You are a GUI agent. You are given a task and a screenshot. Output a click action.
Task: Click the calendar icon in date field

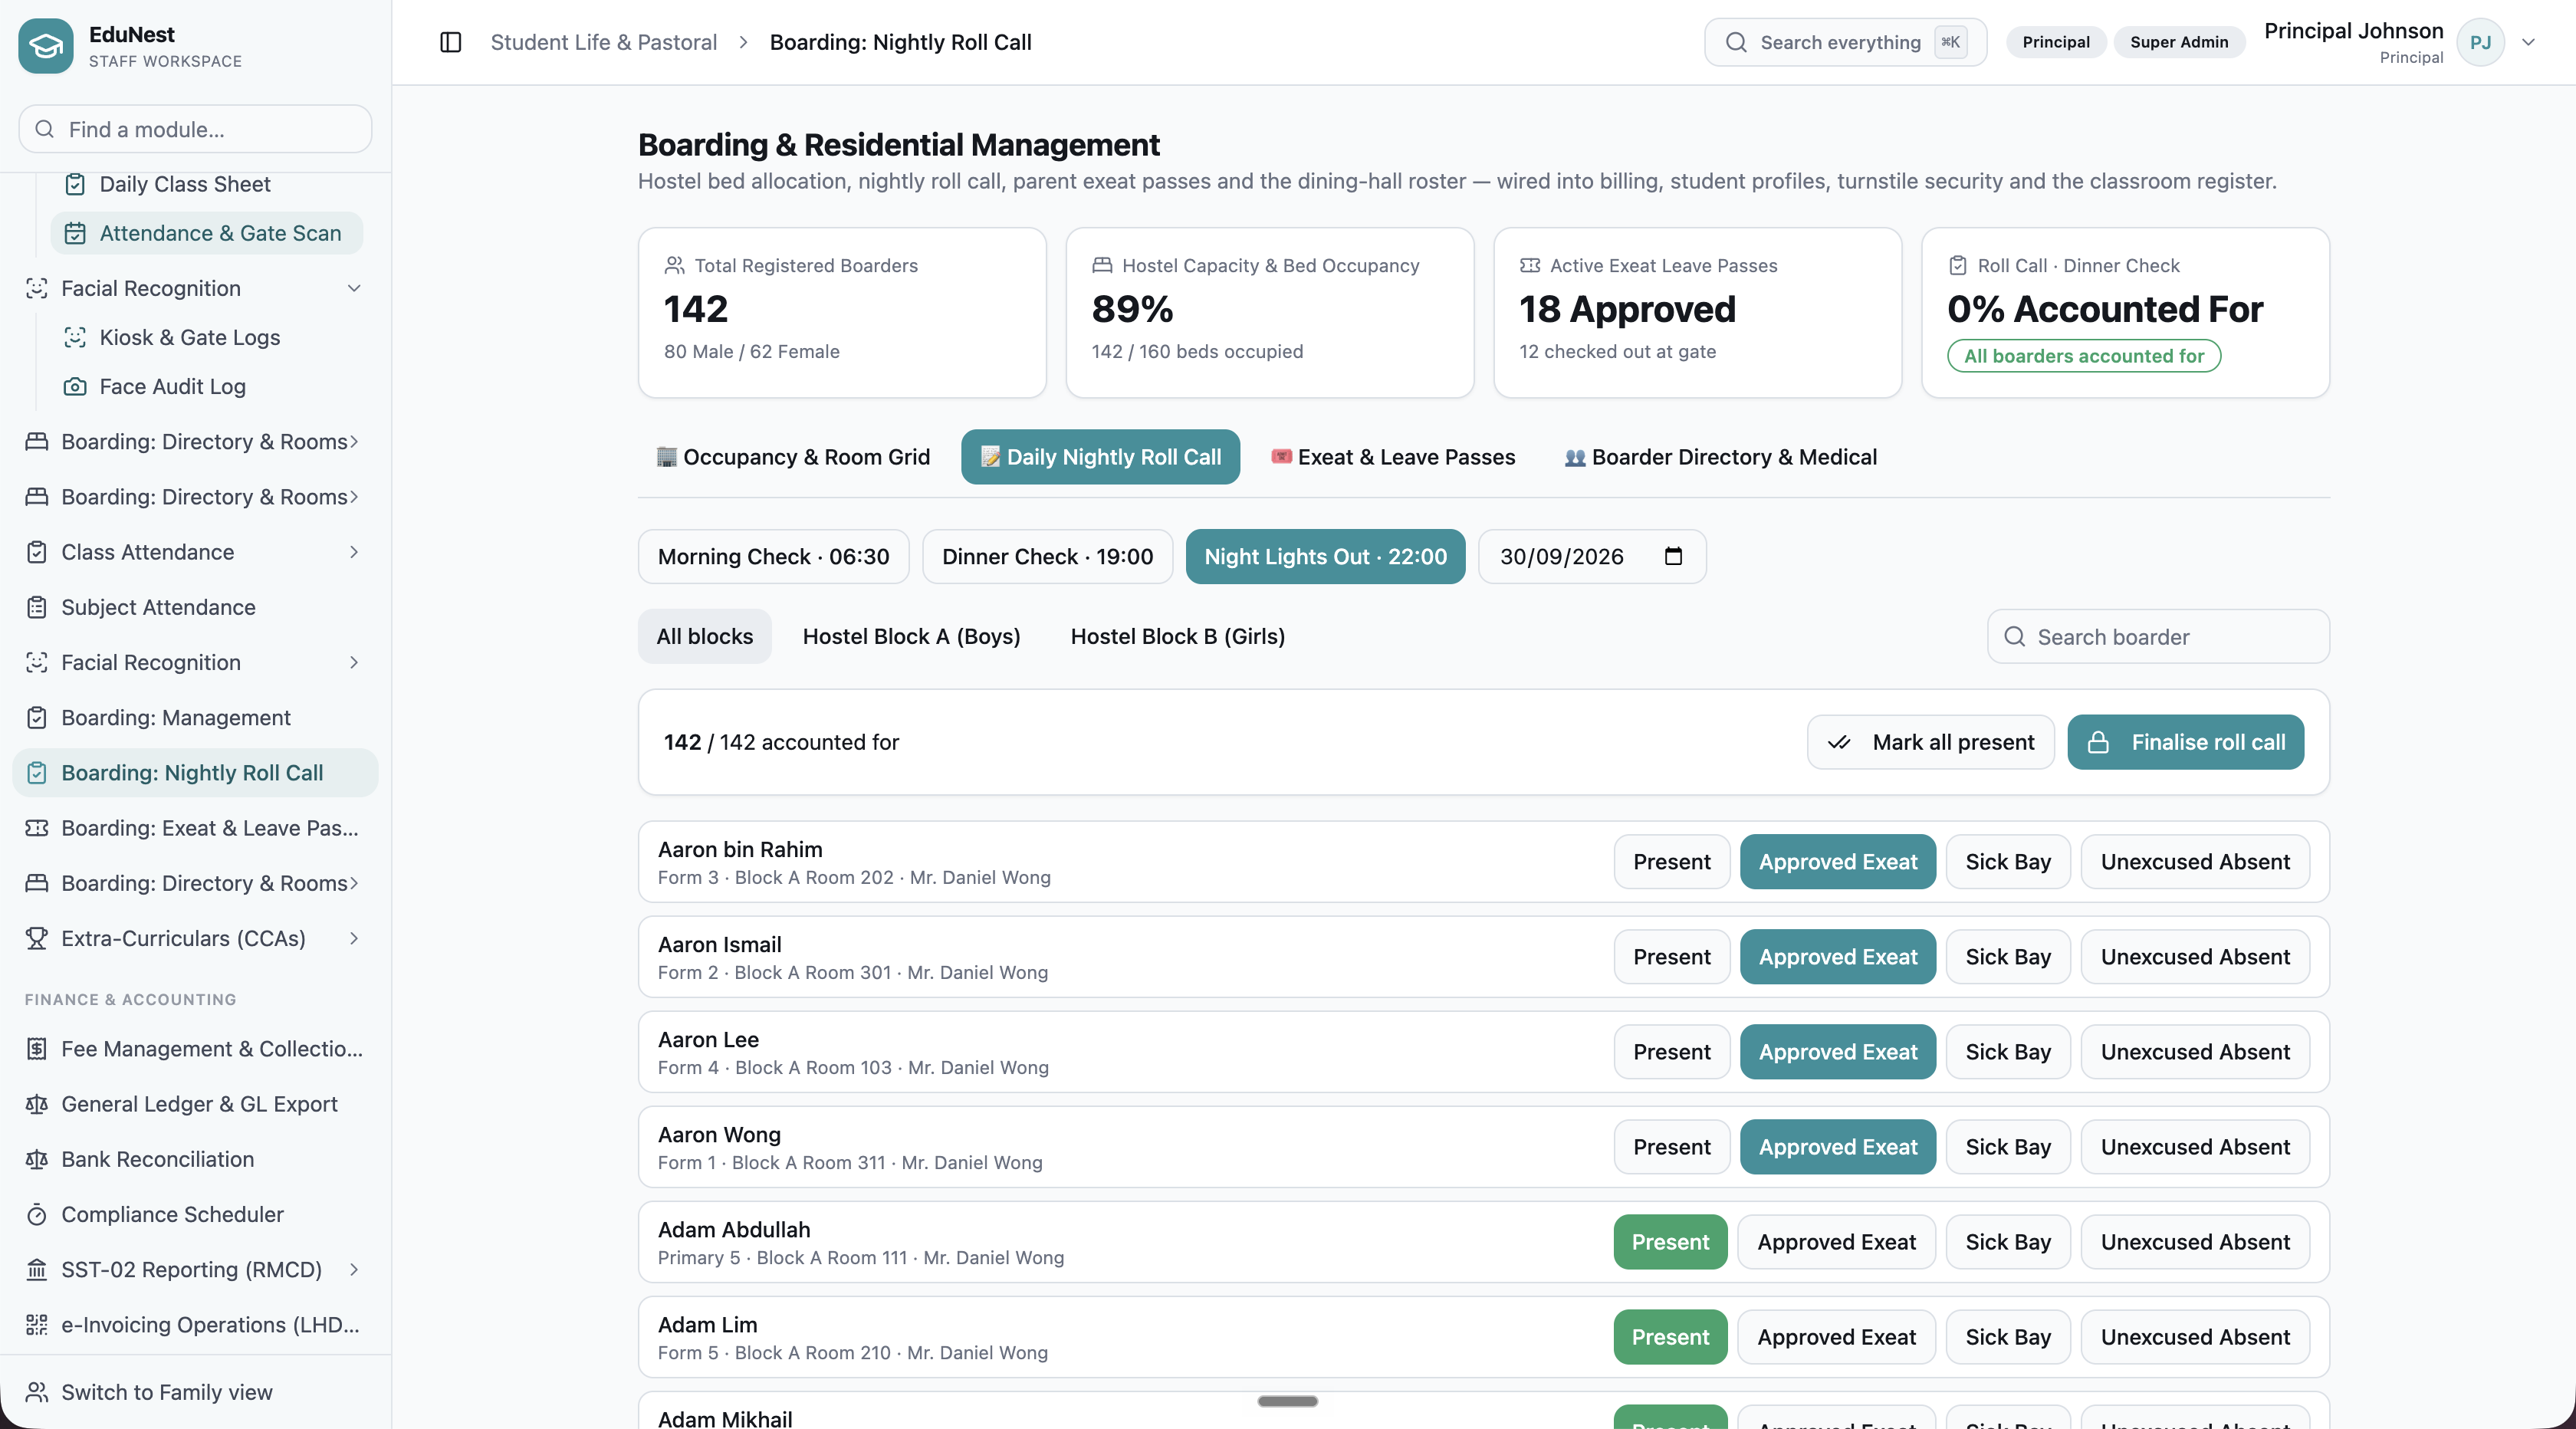pyautogui.click(x=1673, y=556)
